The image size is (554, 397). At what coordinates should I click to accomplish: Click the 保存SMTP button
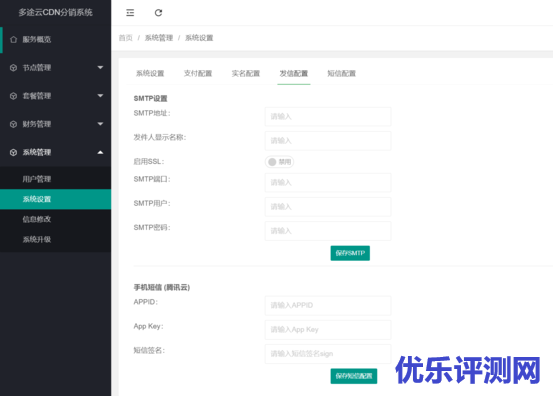click(350, 253)
